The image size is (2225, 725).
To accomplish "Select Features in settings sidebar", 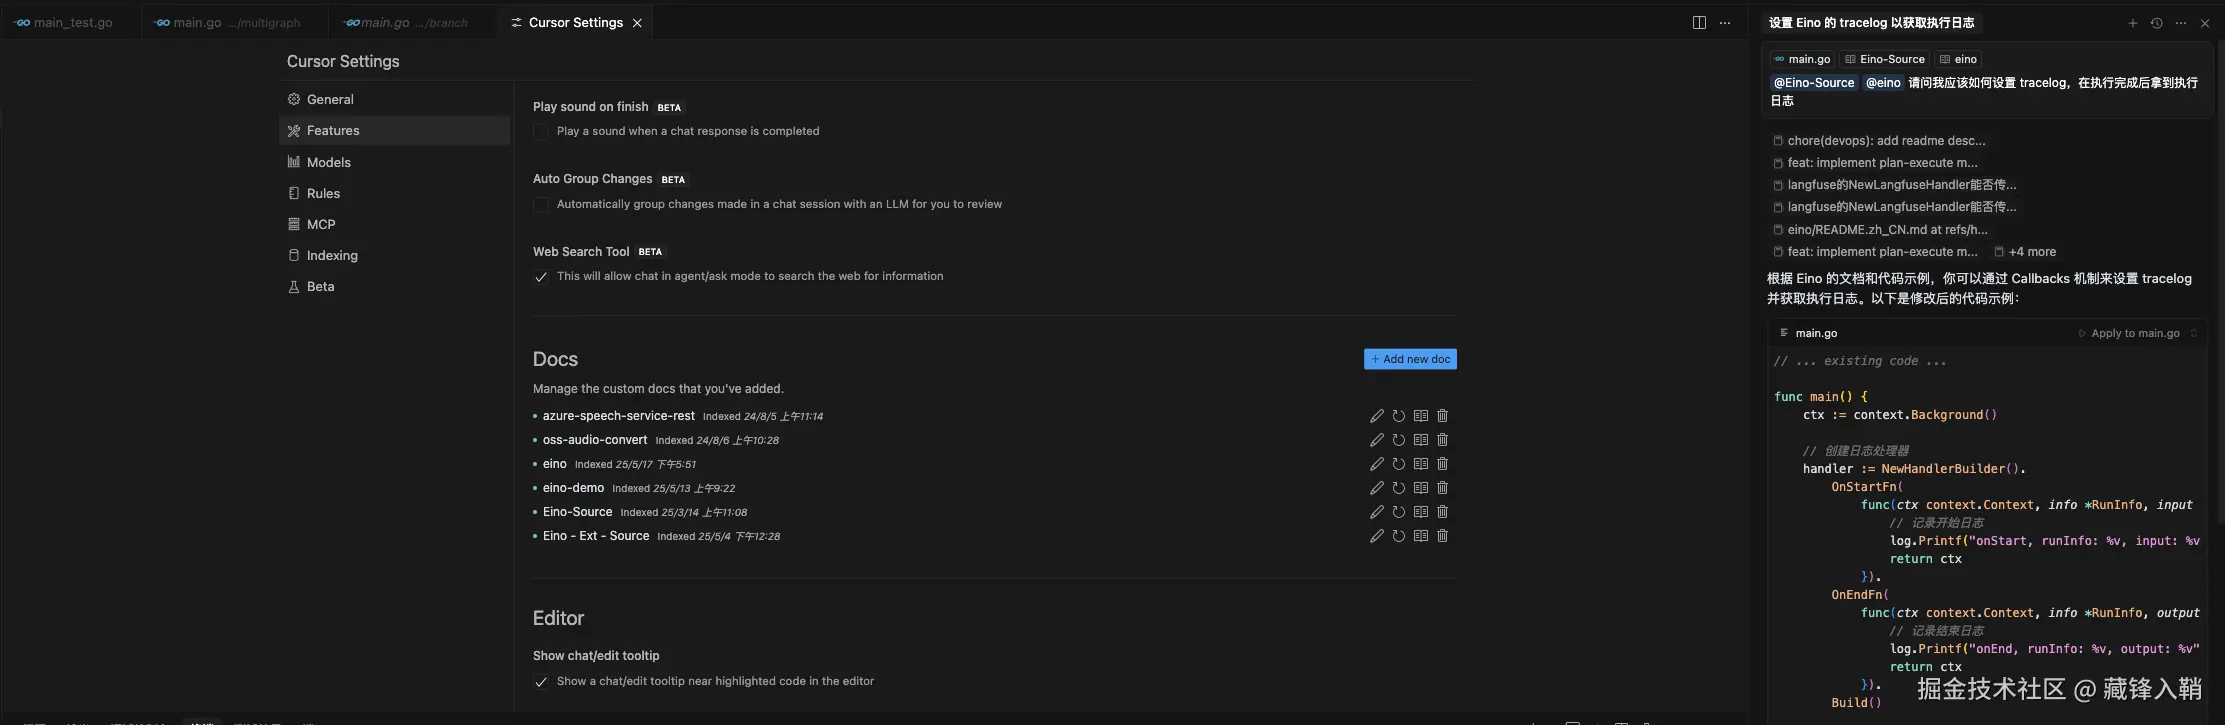I will click(x=394, y=131).
